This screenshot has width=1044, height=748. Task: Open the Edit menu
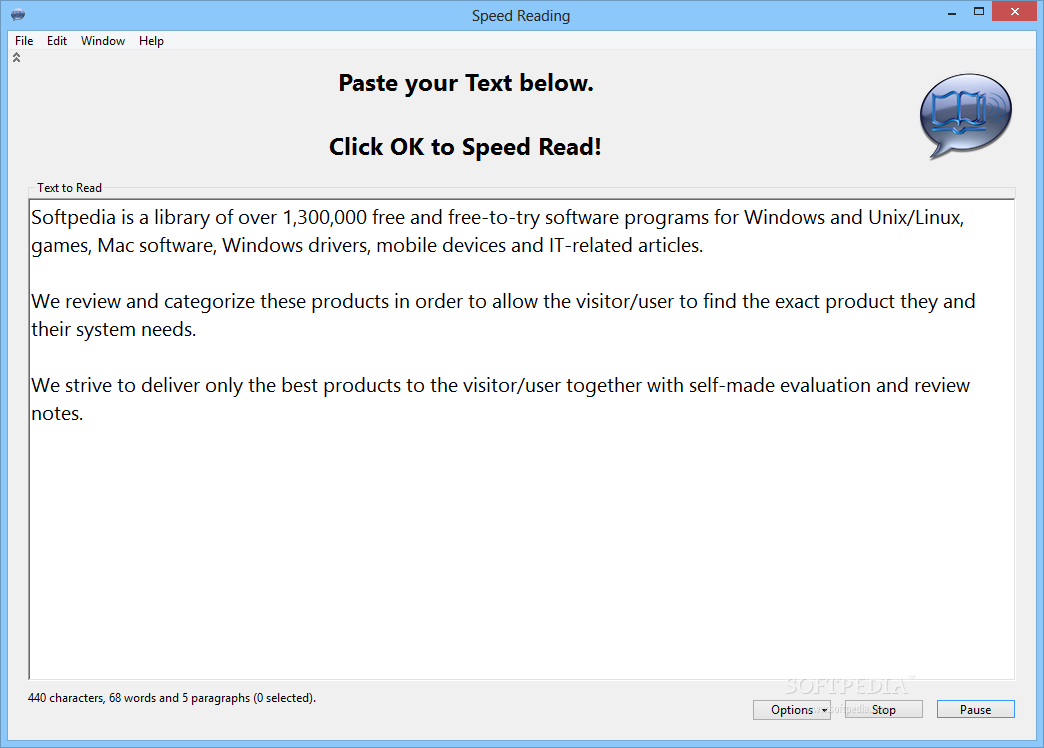[x=57, y=41]
